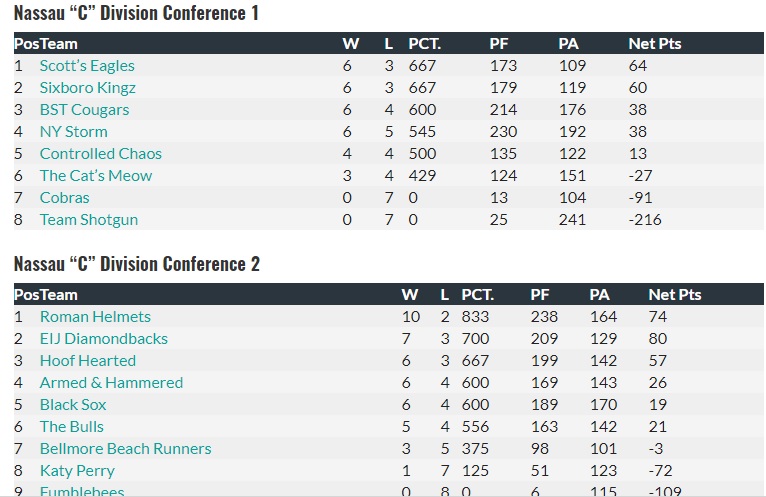Sort Conference 2 by PF column header
This screenshot has height=497, width=766.
pos(540,295)
